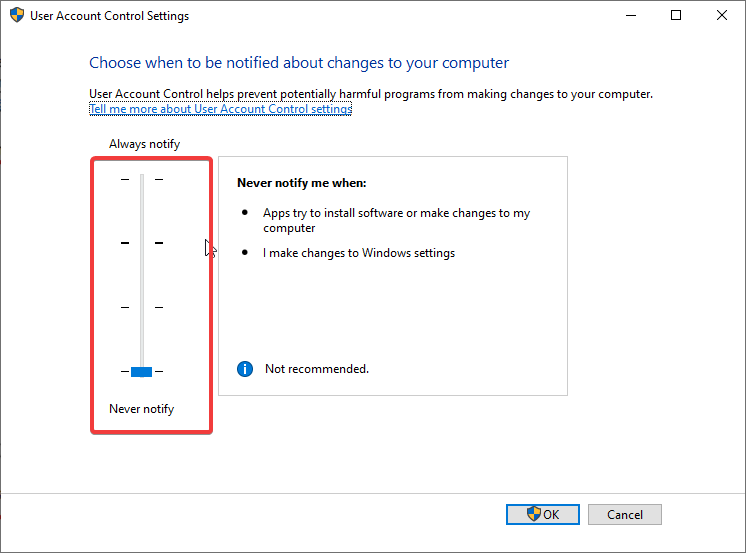Click the blue slider thumb at Never notify

click(141, 372)
